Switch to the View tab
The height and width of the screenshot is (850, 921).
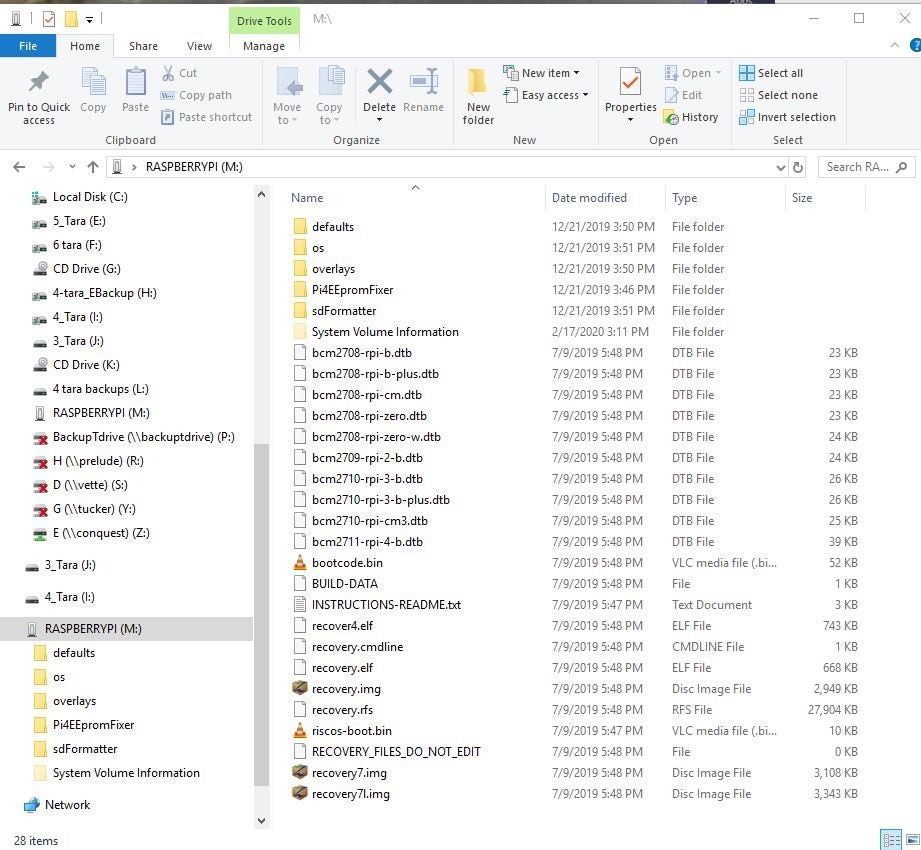199,46
